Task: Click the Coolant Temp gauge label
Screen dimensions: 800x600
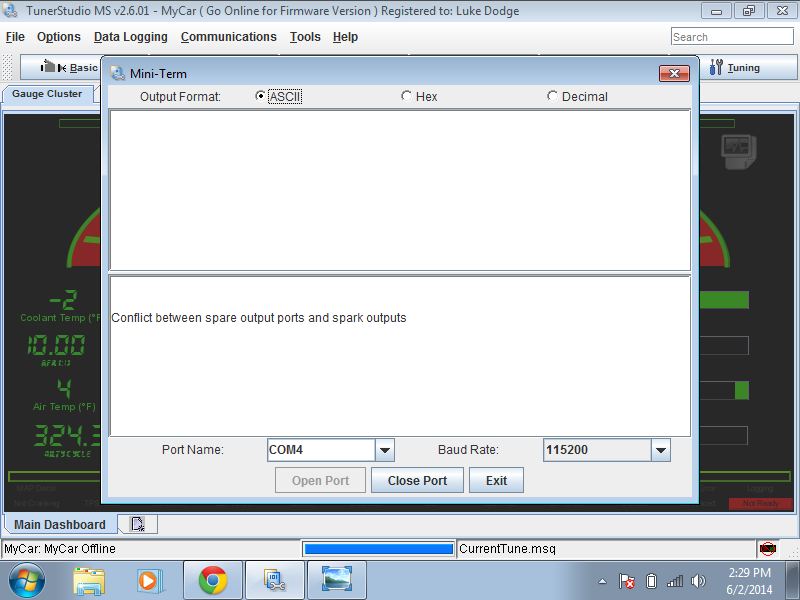Action: [60, 318]
